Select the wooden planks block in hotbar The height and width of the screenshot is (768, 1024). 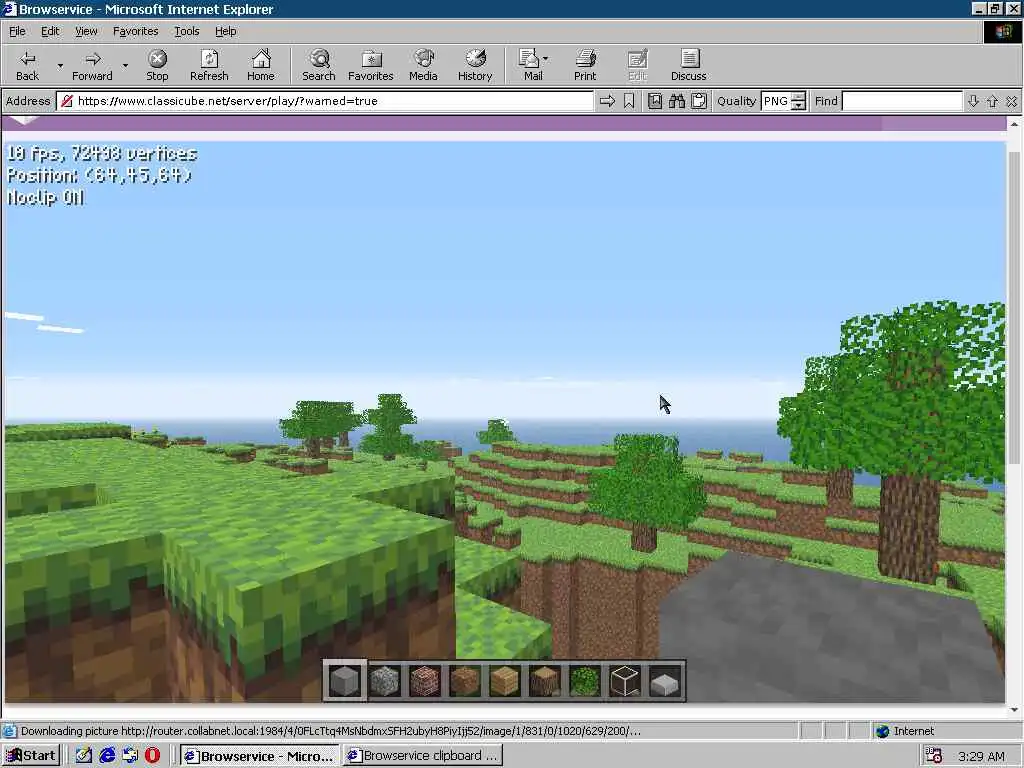click(x=505, y=680)
